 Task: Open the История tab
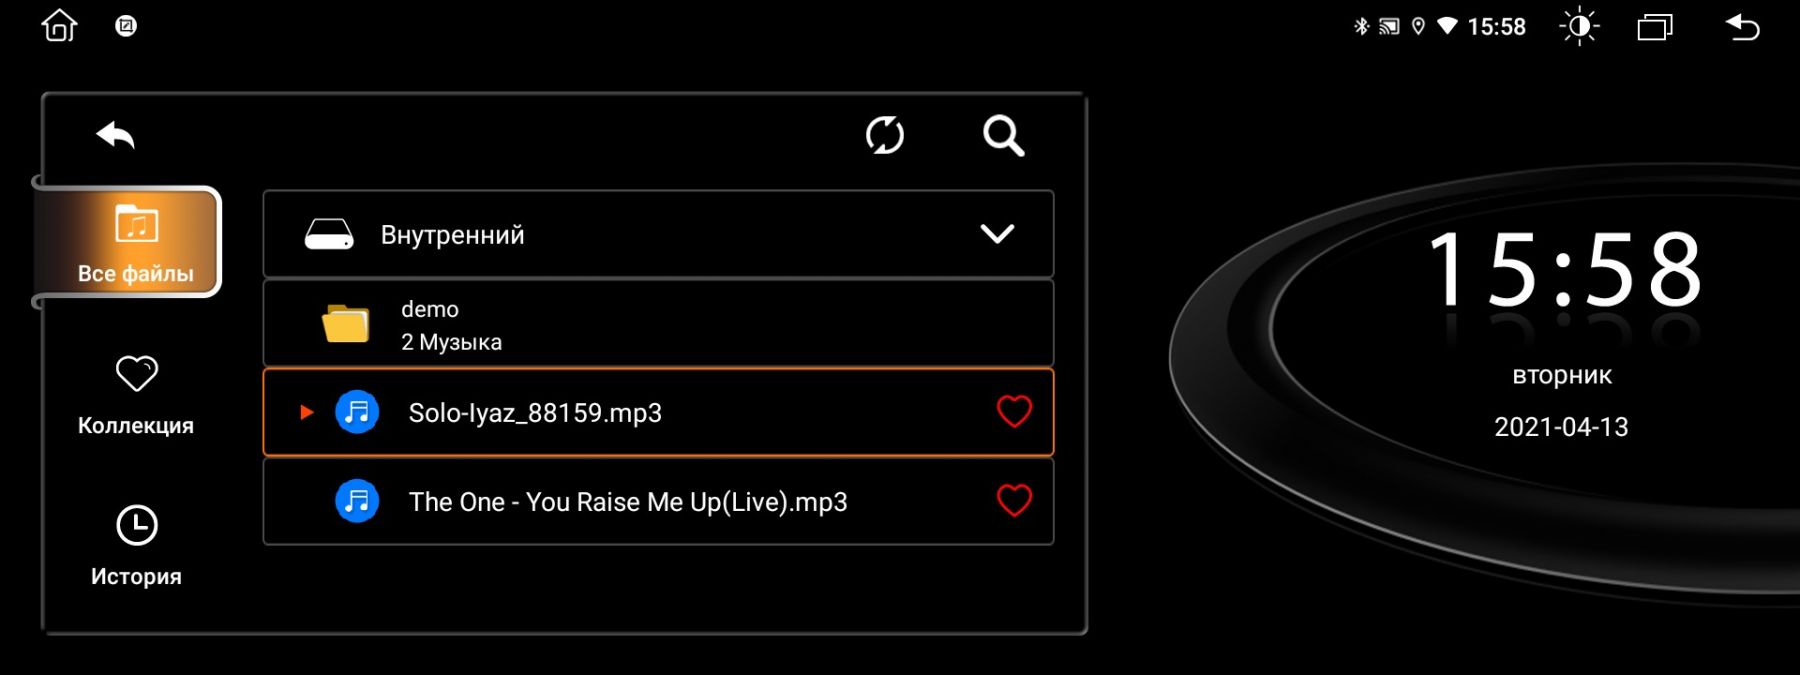point(136,546)
